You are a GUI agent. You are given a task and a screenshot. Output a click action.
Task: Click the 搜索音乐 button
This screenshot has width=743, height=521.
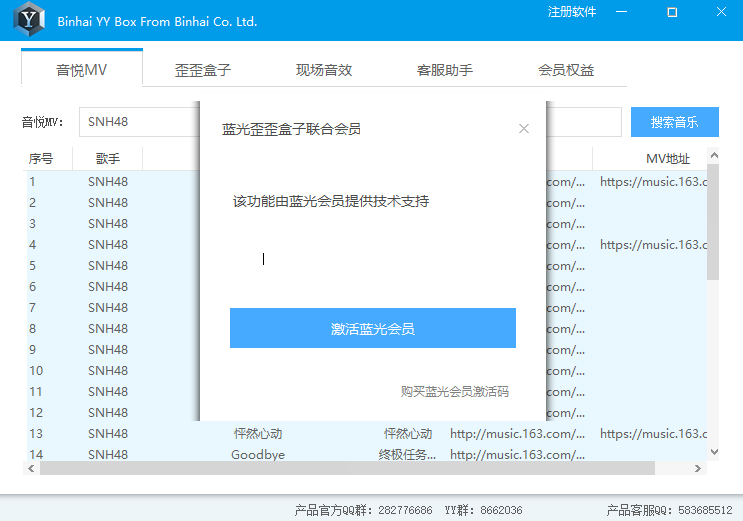[x=675, y=122]
